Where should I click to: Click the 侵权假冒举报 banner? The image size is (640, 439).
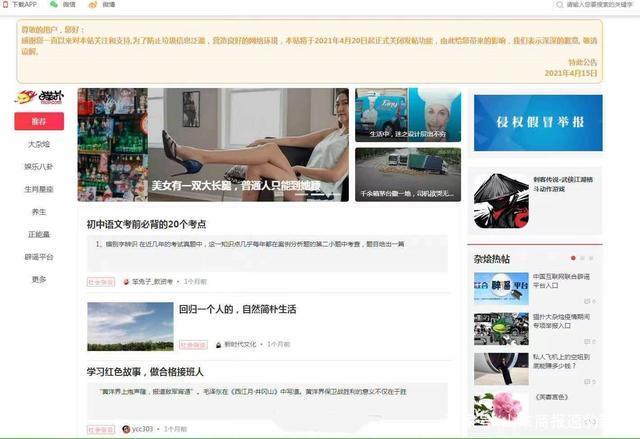pyautogui.click(x=537, y=122)
